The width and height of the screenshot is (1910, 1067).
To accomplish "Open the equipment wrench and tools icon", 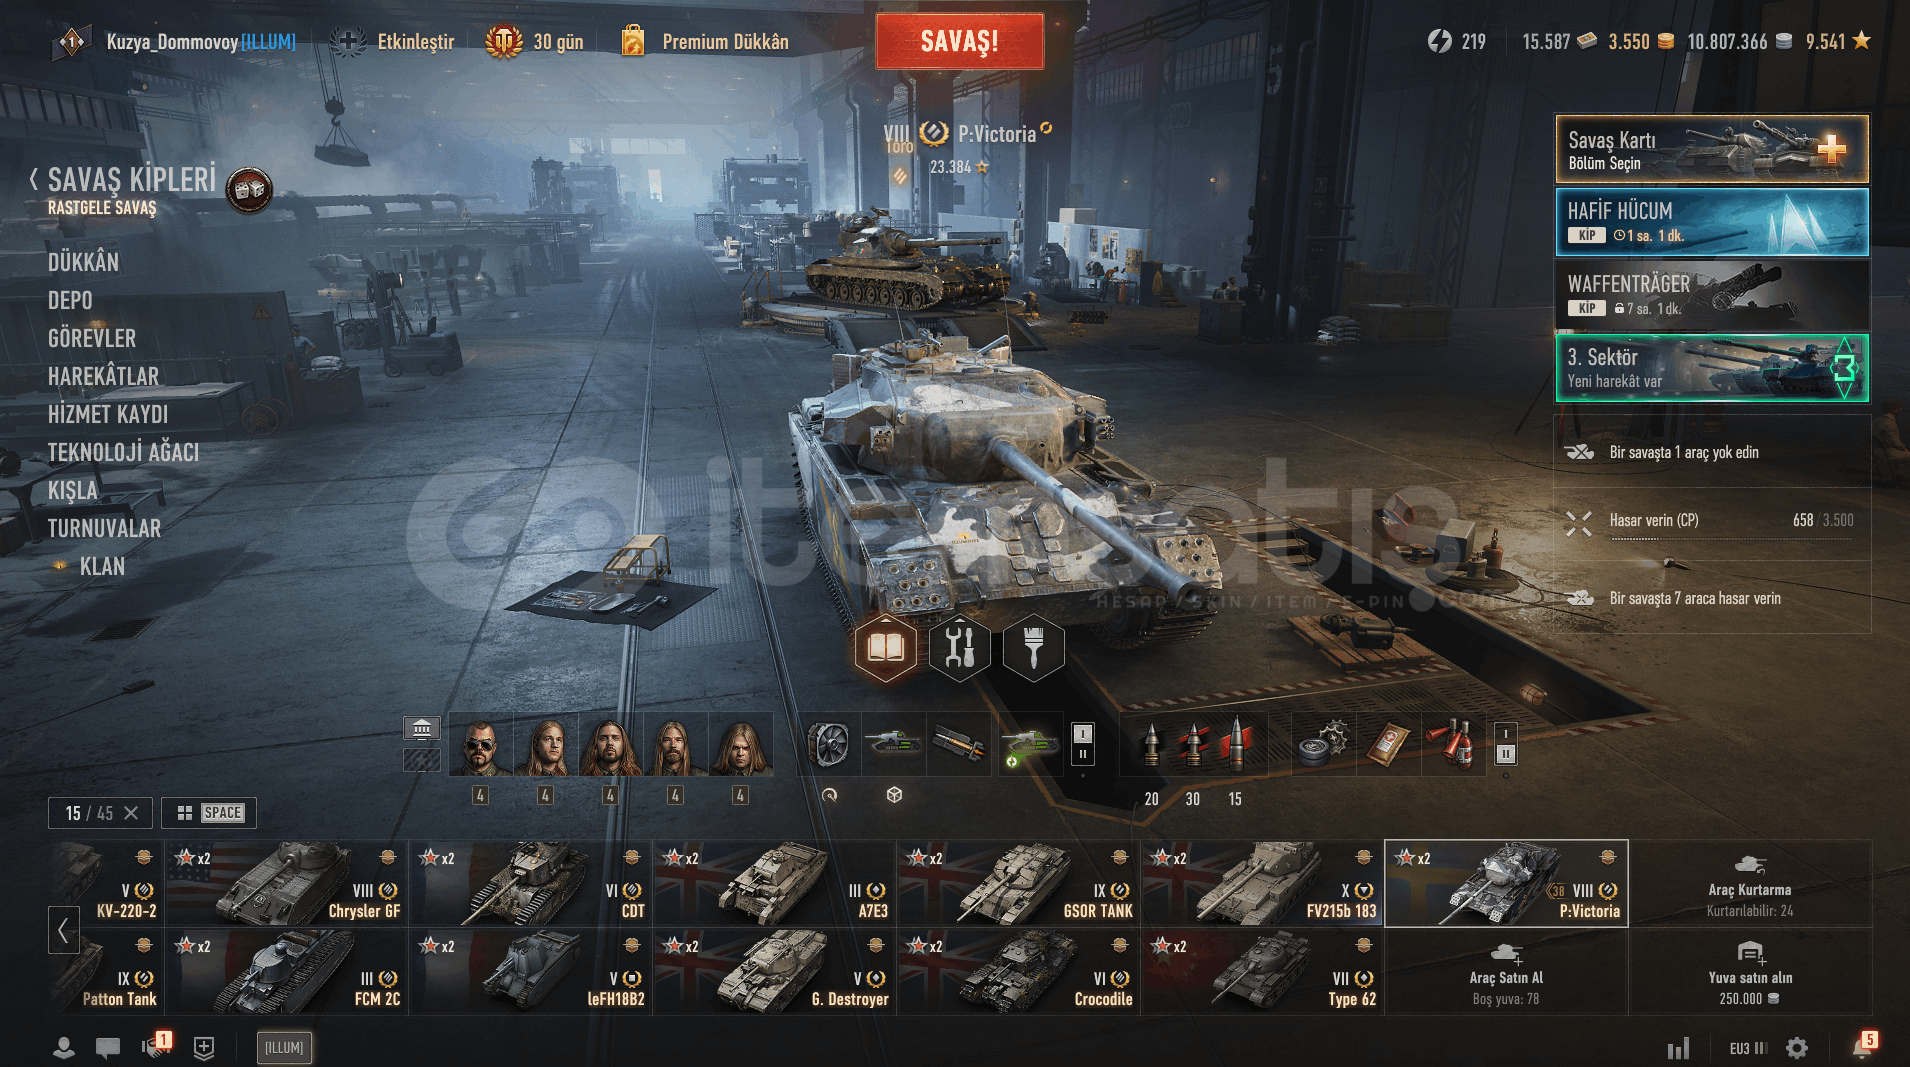I will tap(959, 648).
